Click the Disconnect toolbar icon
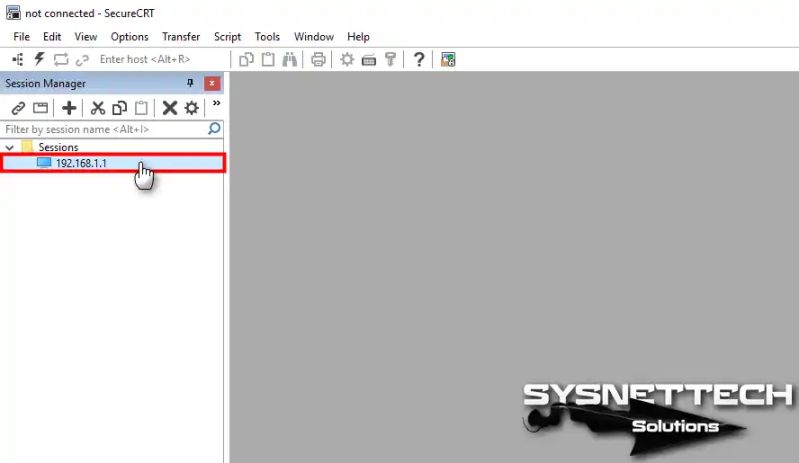The height and width of the screenshot is (463, 799). click(82, 60)
